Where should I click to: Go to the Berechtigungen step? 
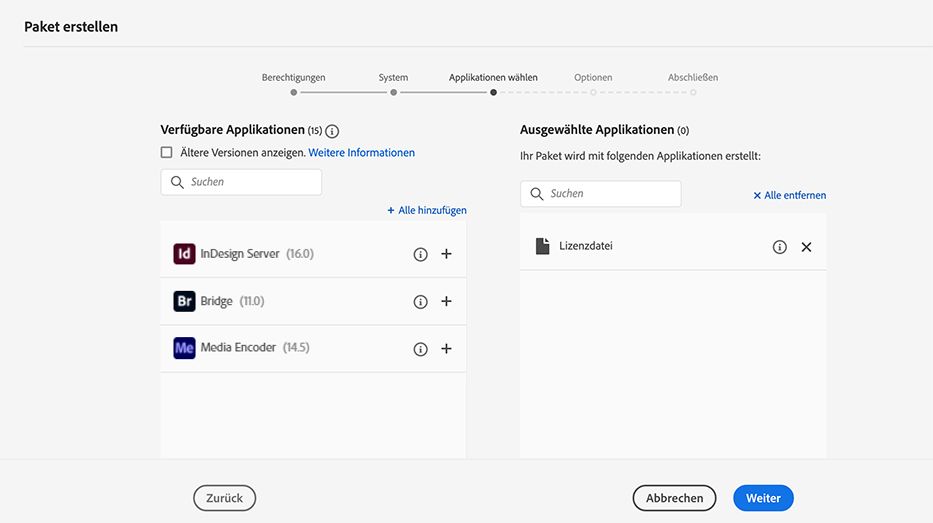[293, 92]
